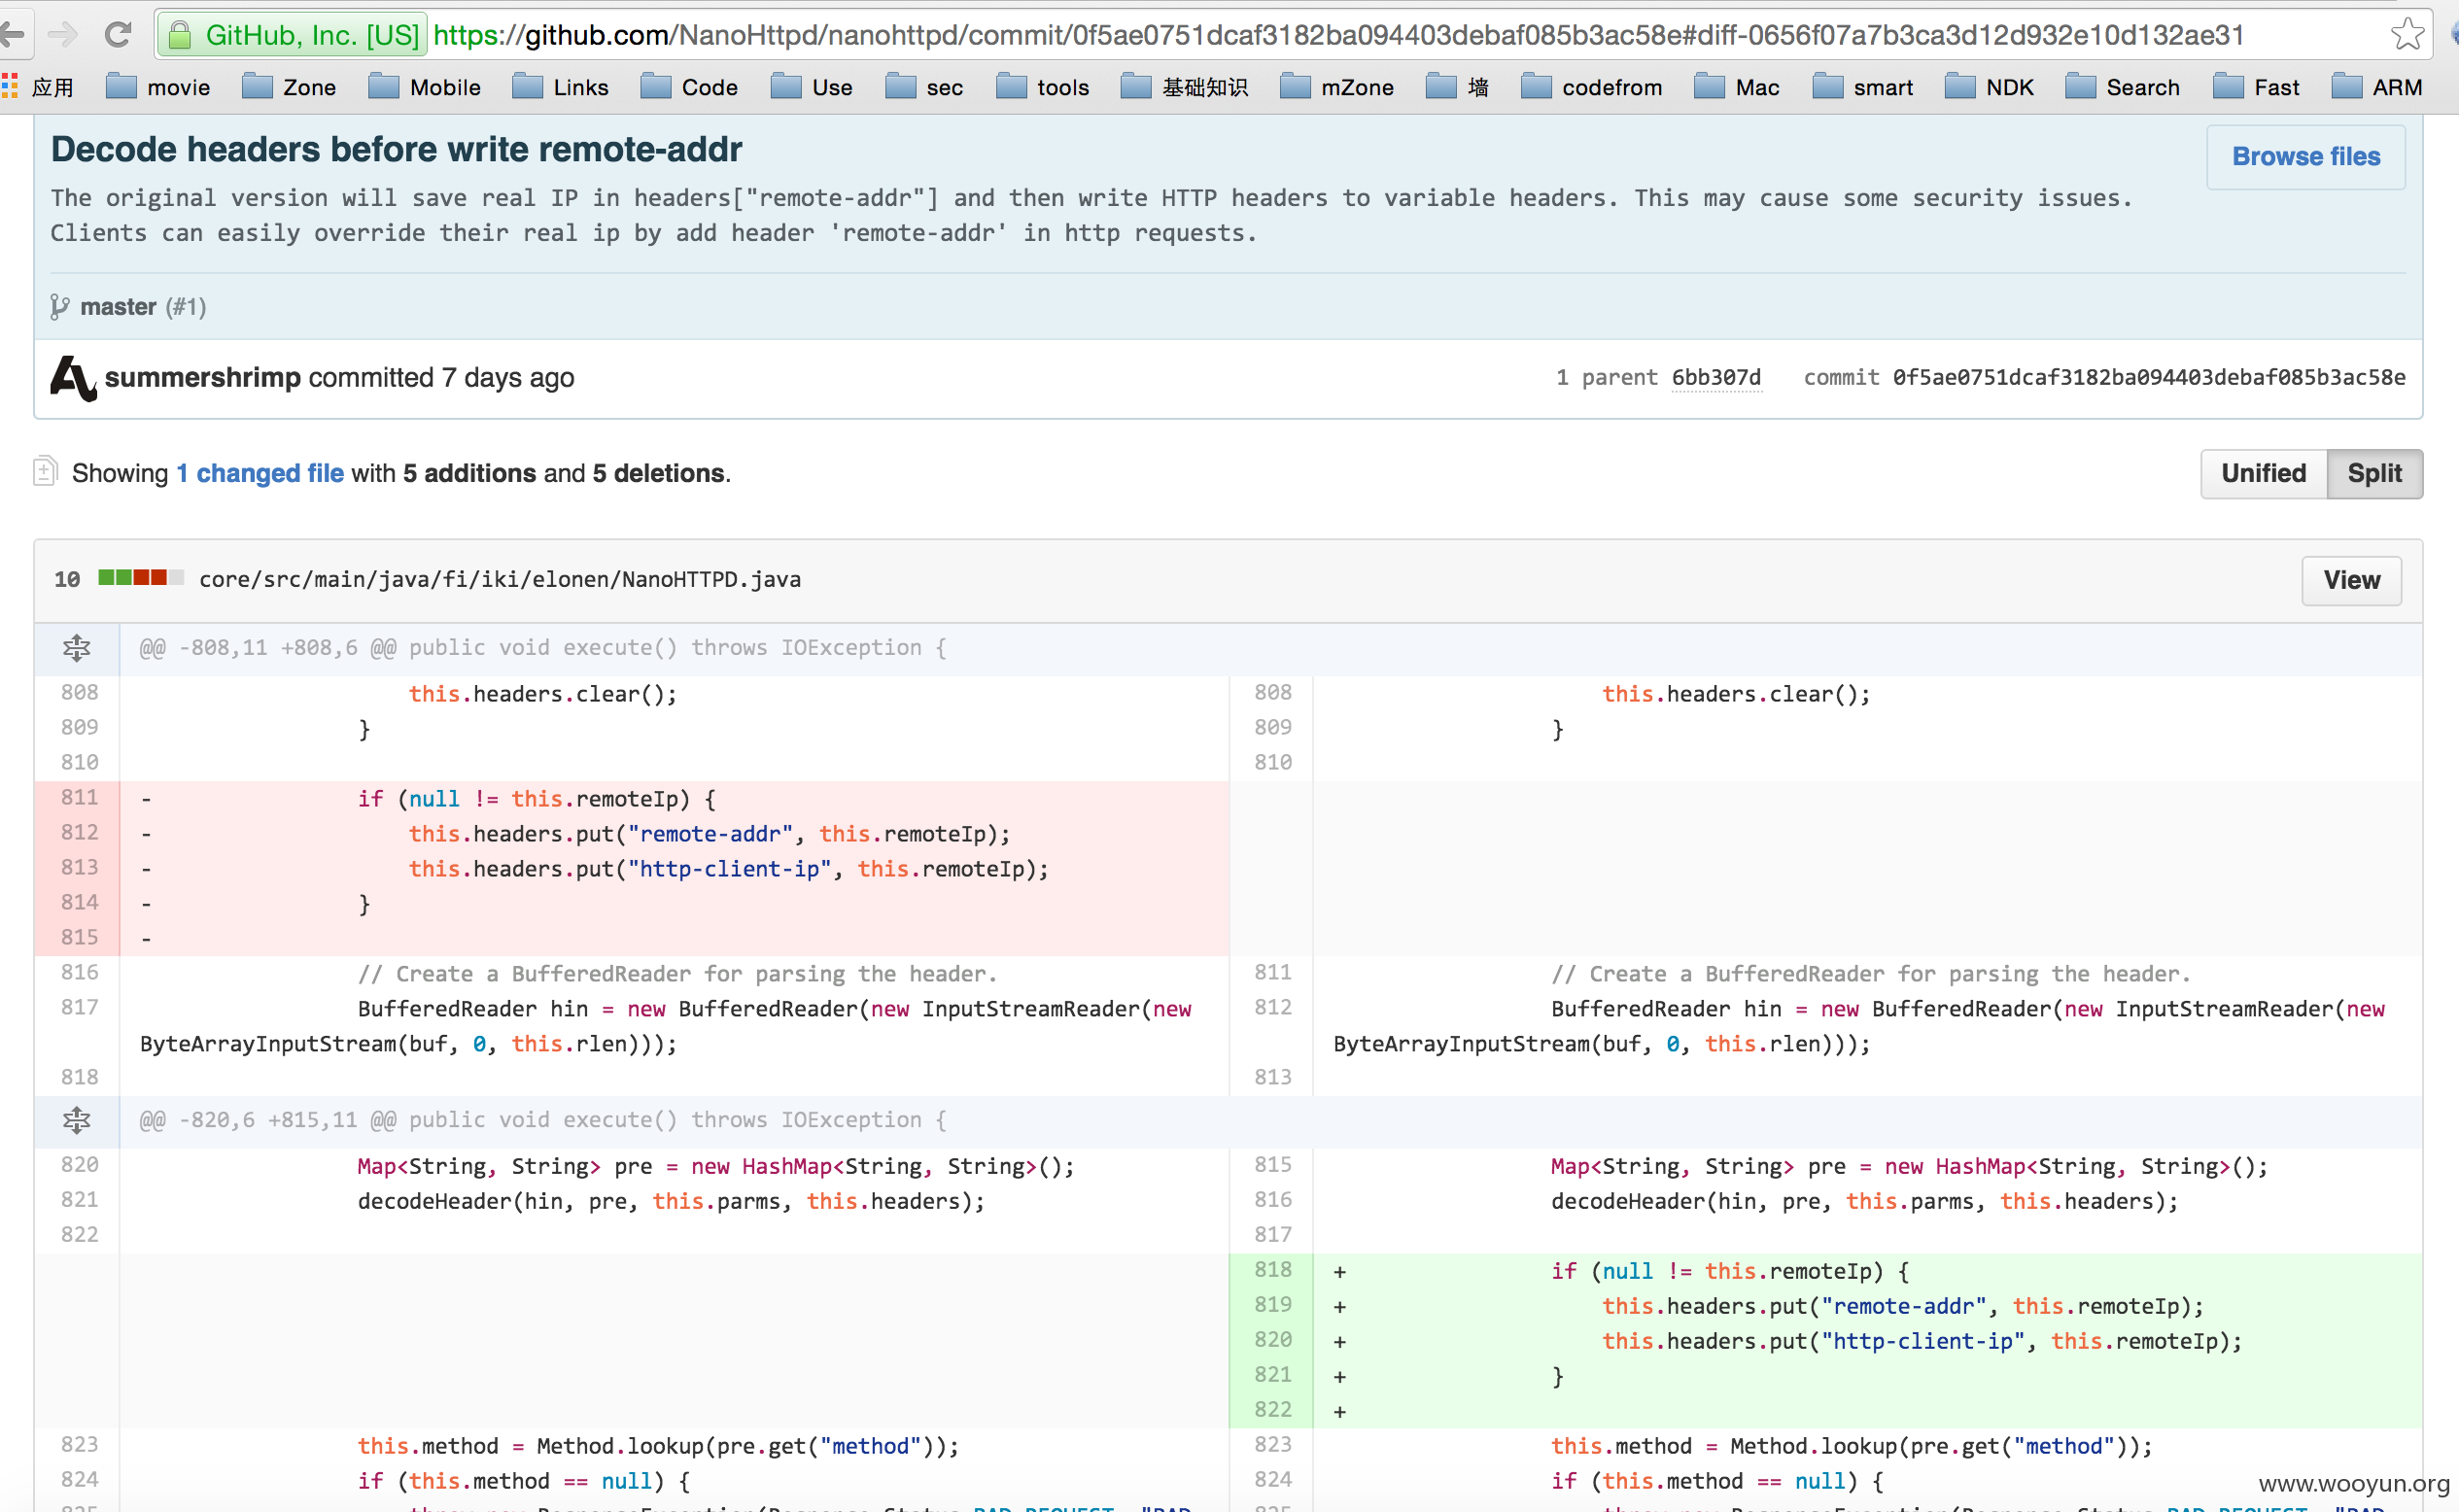
Task: Expand hidden lines above line 820
Action: 77,1120
